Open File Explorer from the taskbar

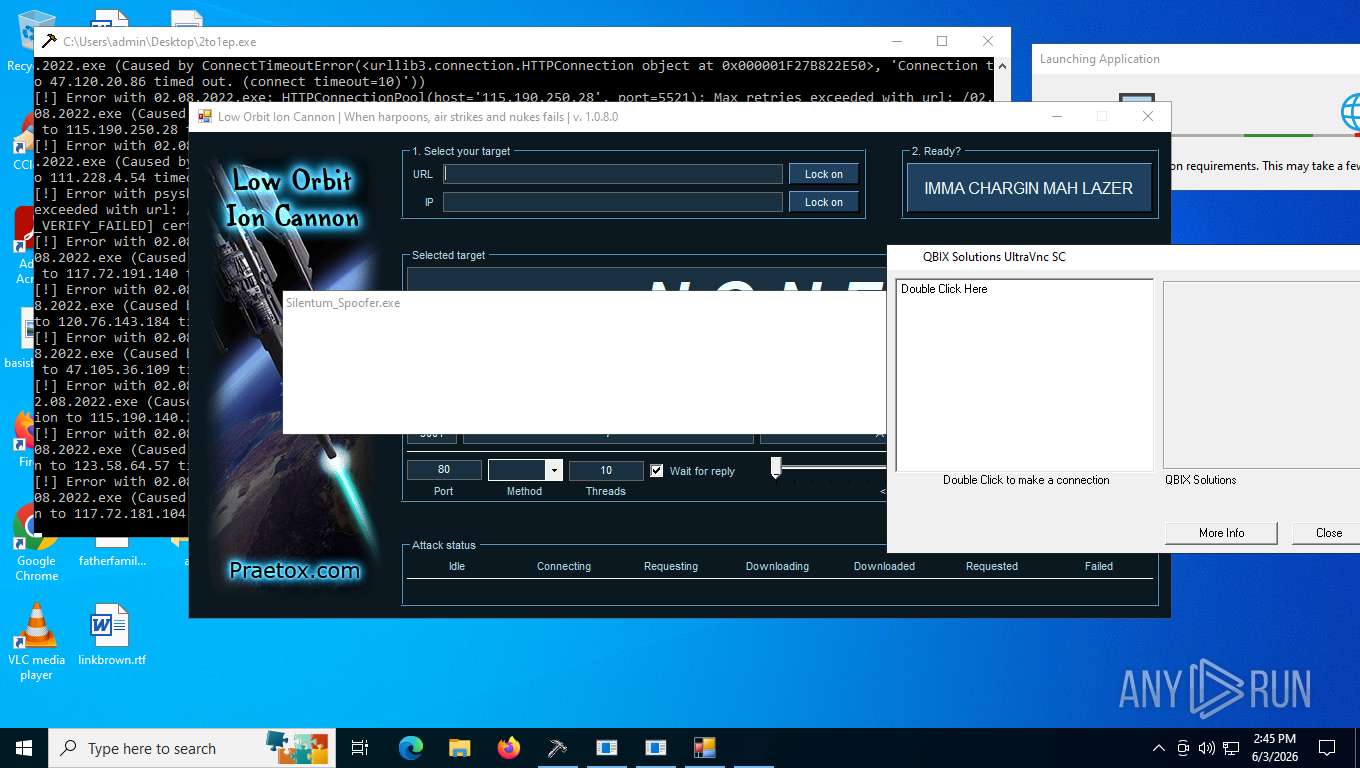pos(459,748)
